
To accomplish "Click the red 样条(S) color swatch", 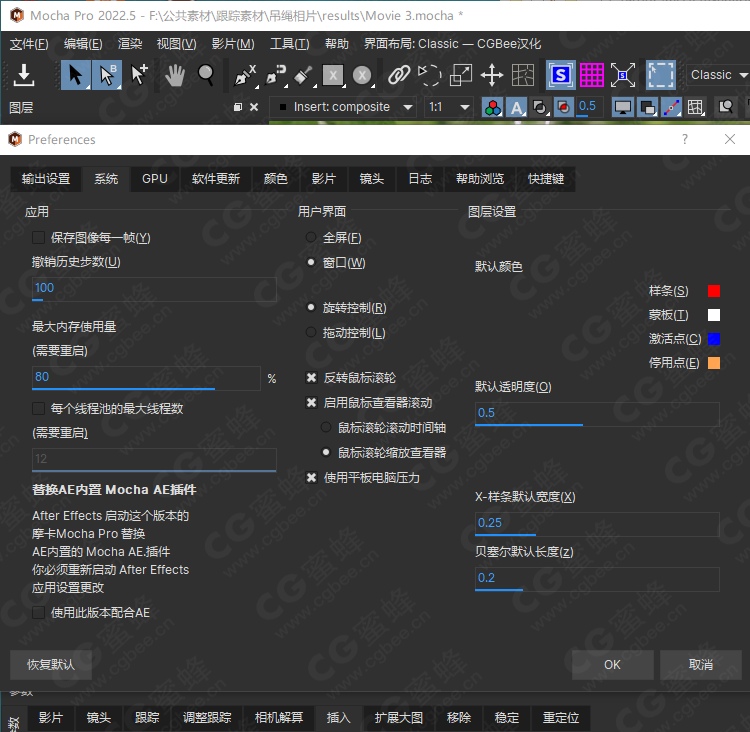I will tap(714, 291).
